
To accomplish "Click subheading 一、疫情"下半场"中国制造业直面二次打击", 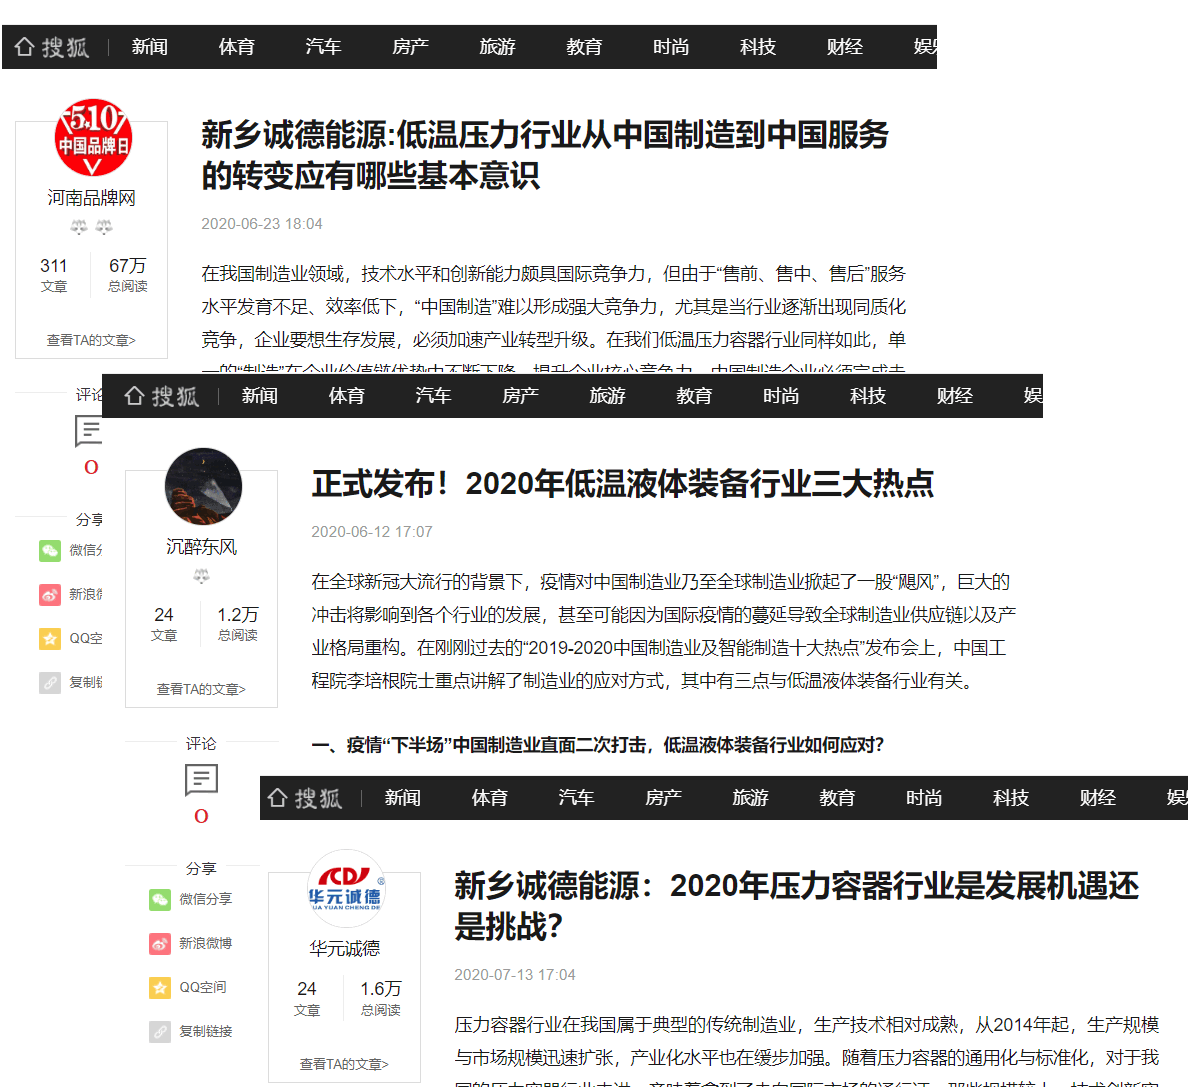I will 598,745.
